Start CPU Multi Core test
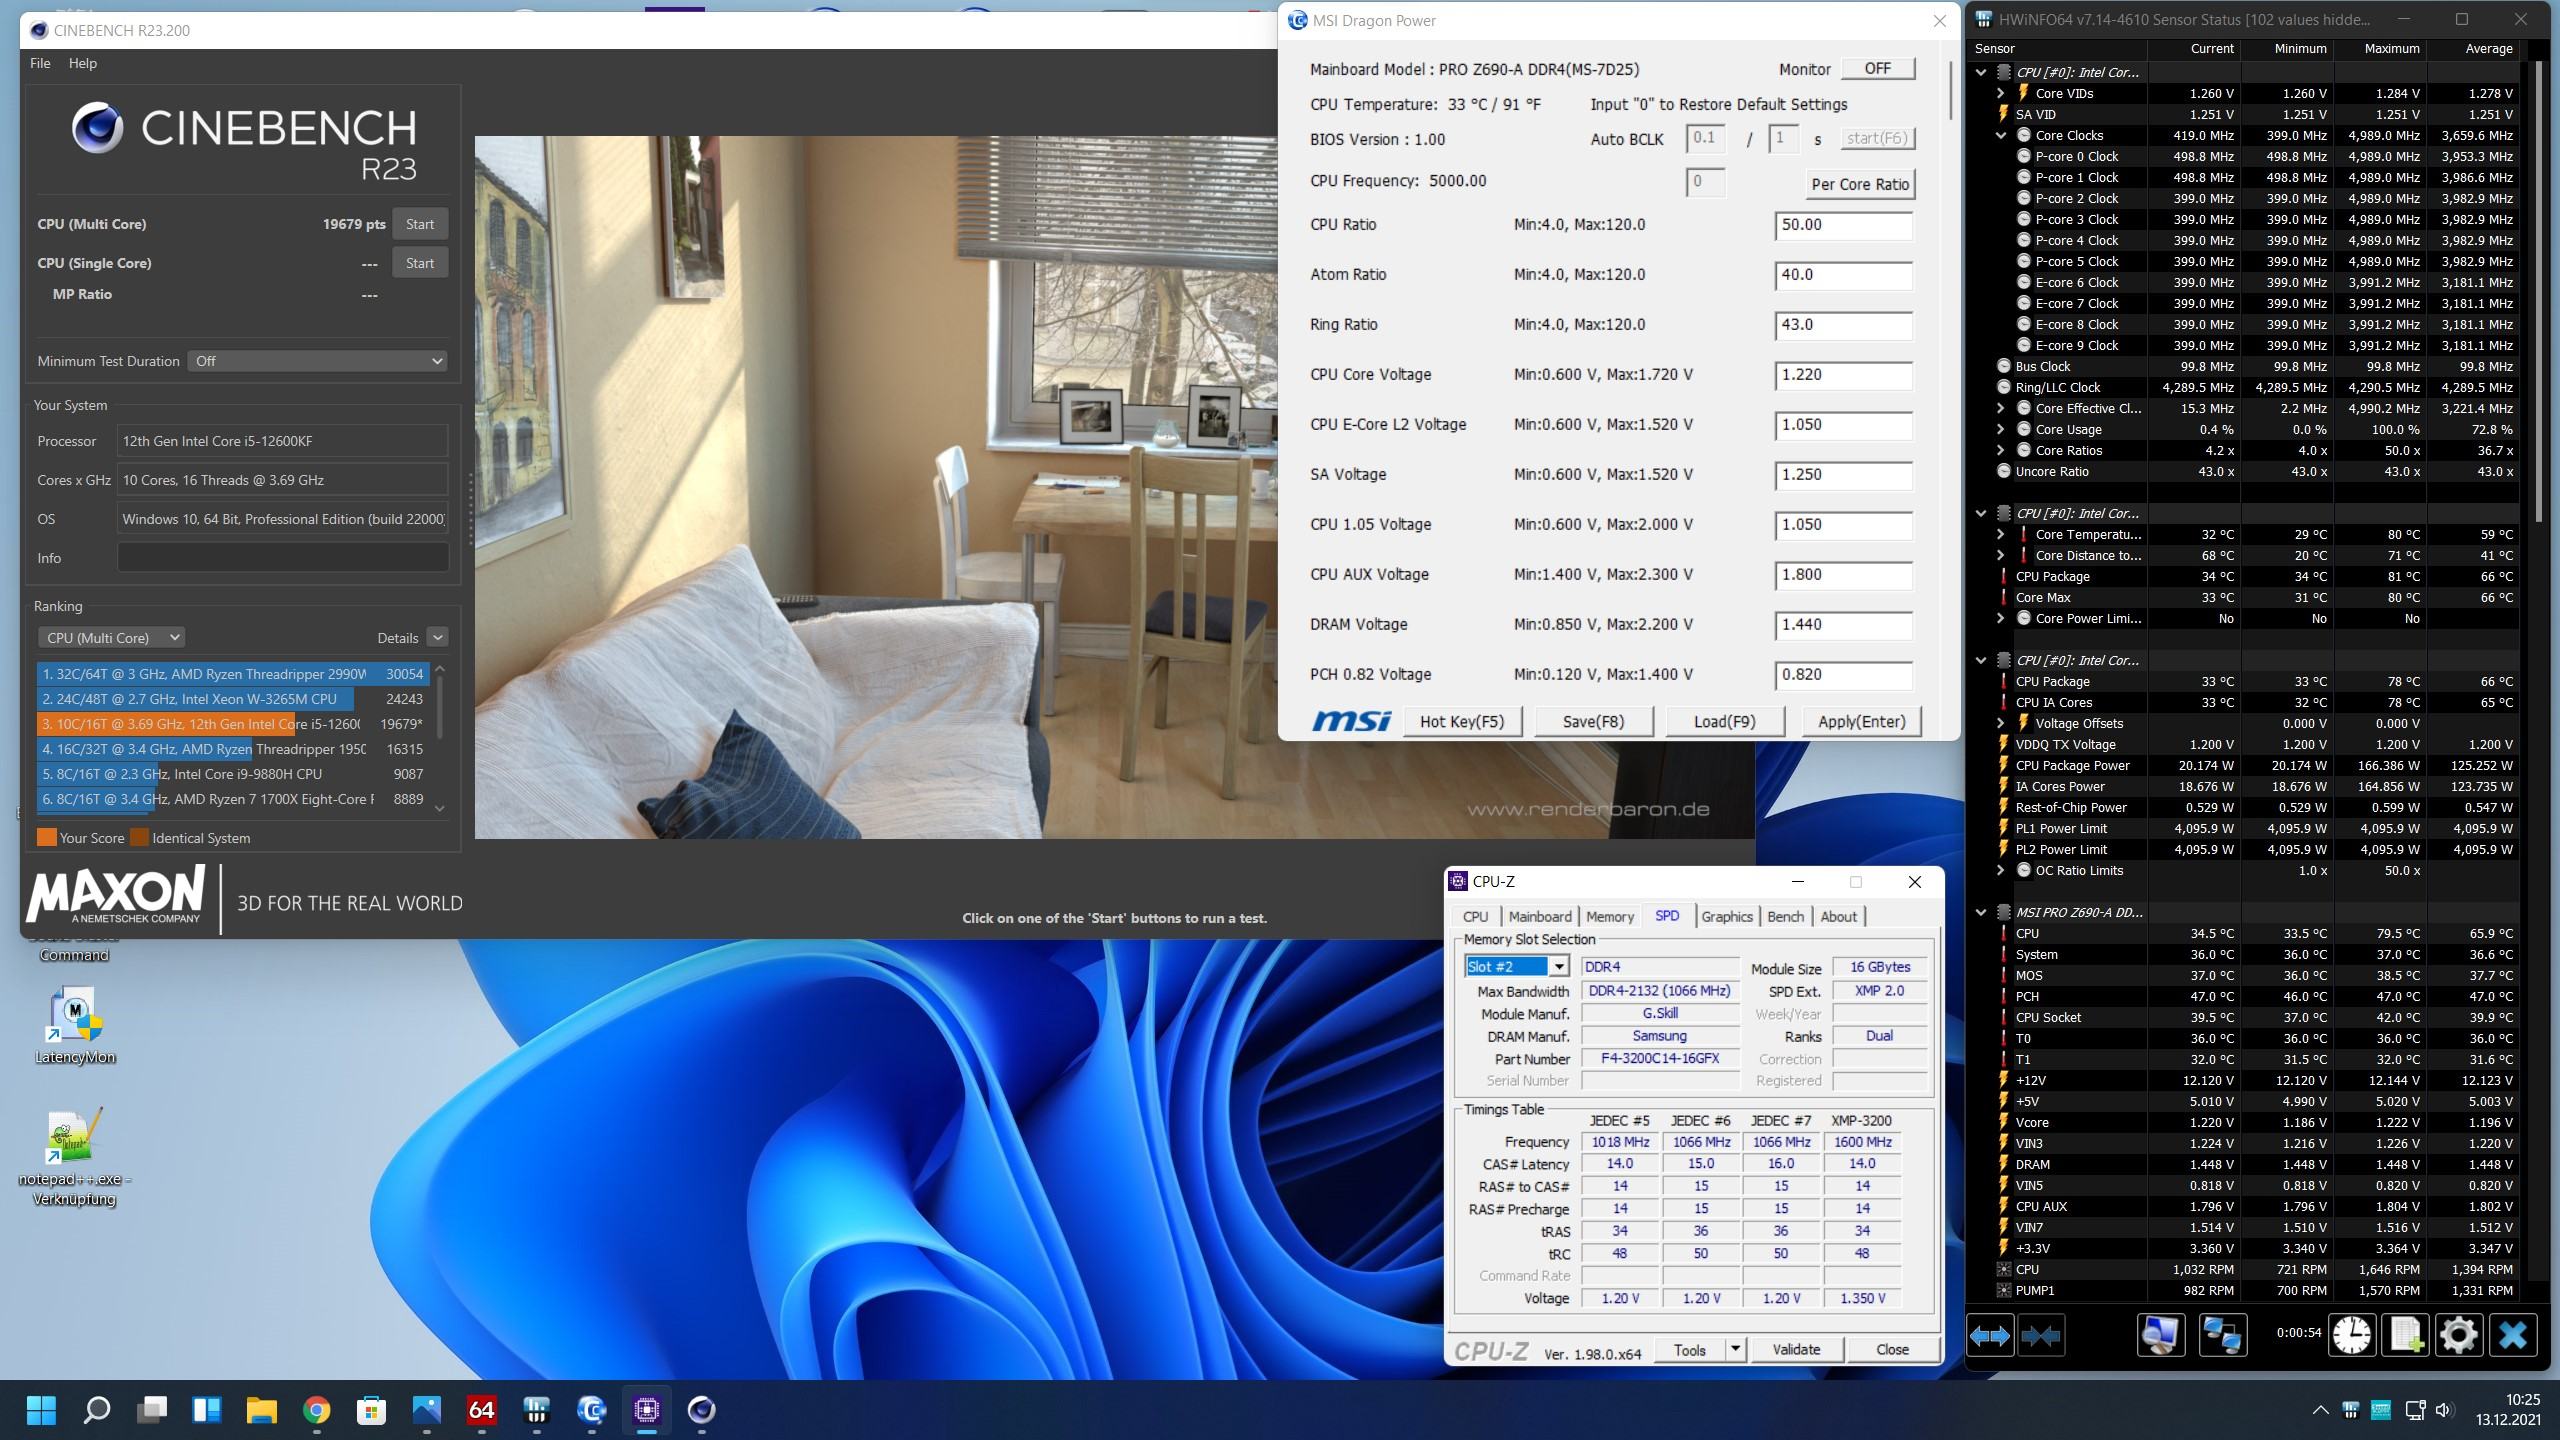This screenshot has height=1440, width=2560. [420, 224]
